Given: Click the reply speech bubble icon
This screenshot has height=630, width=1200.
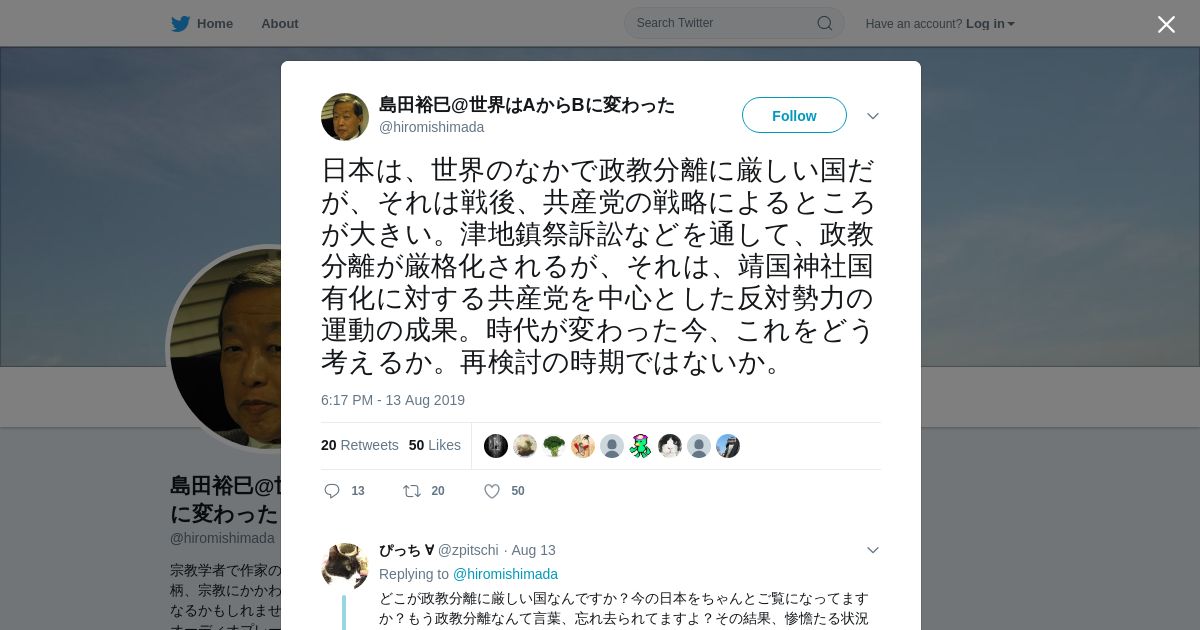Looking at the screenshot, I should click(x=332, y=491).
